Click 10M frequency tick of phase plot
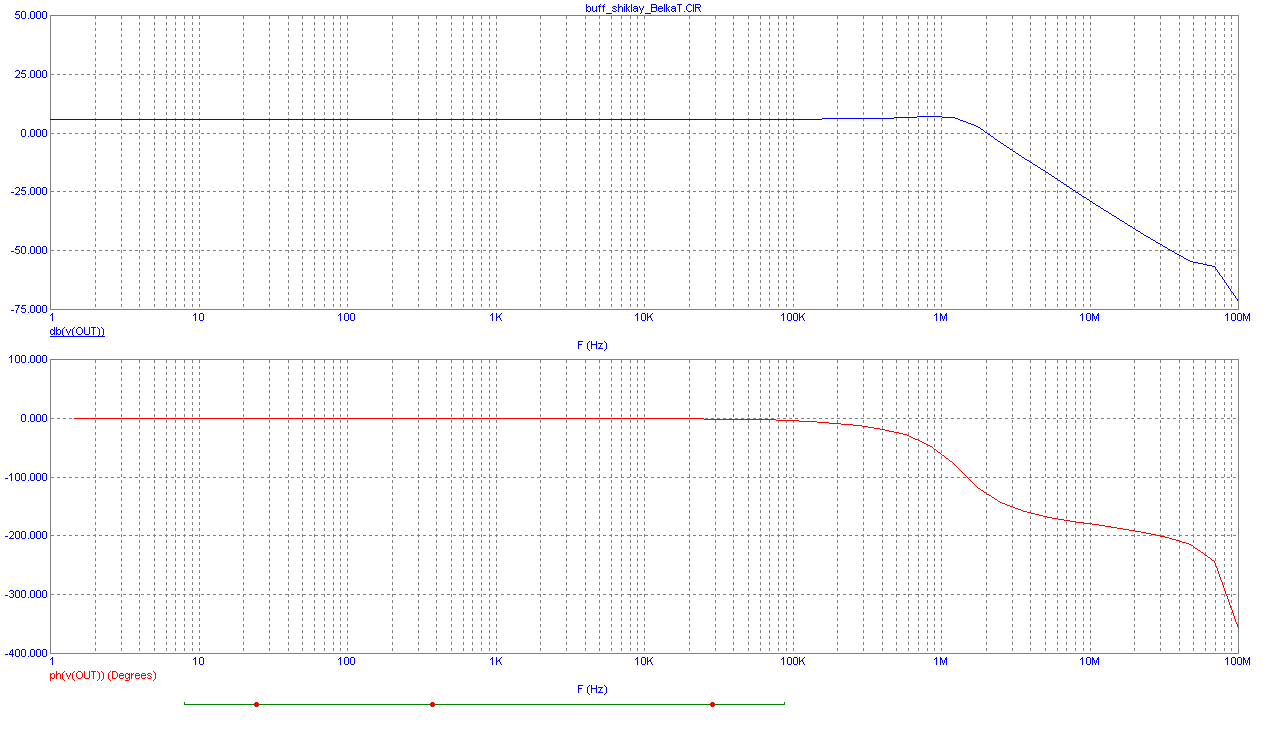The image size is (1267, 730). [x=1089, y=662]
